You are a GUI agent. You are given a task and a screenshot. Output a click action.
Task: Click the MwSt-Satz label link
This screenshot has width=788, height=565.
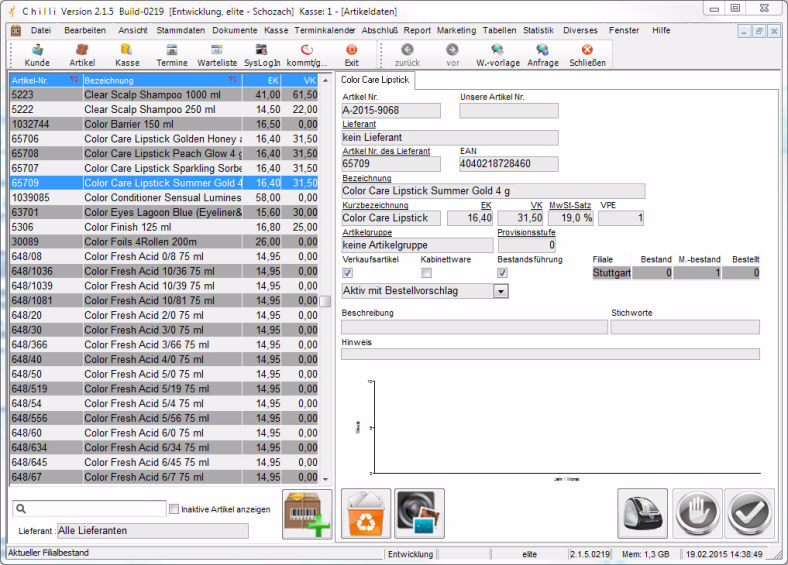570,205
